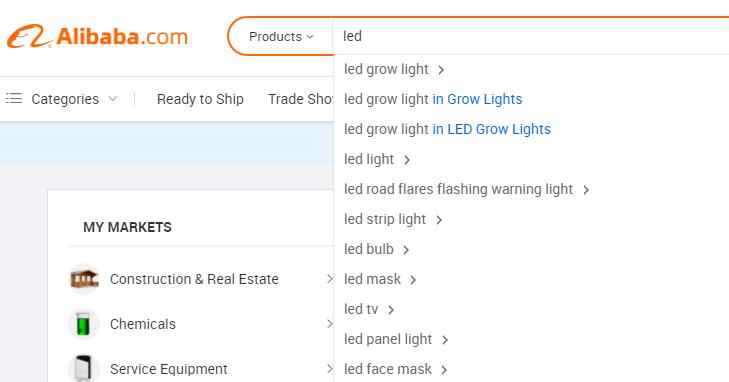Choose the led bulb suggestion
Screen dimensions: 729x382
[x=369, y=249]
